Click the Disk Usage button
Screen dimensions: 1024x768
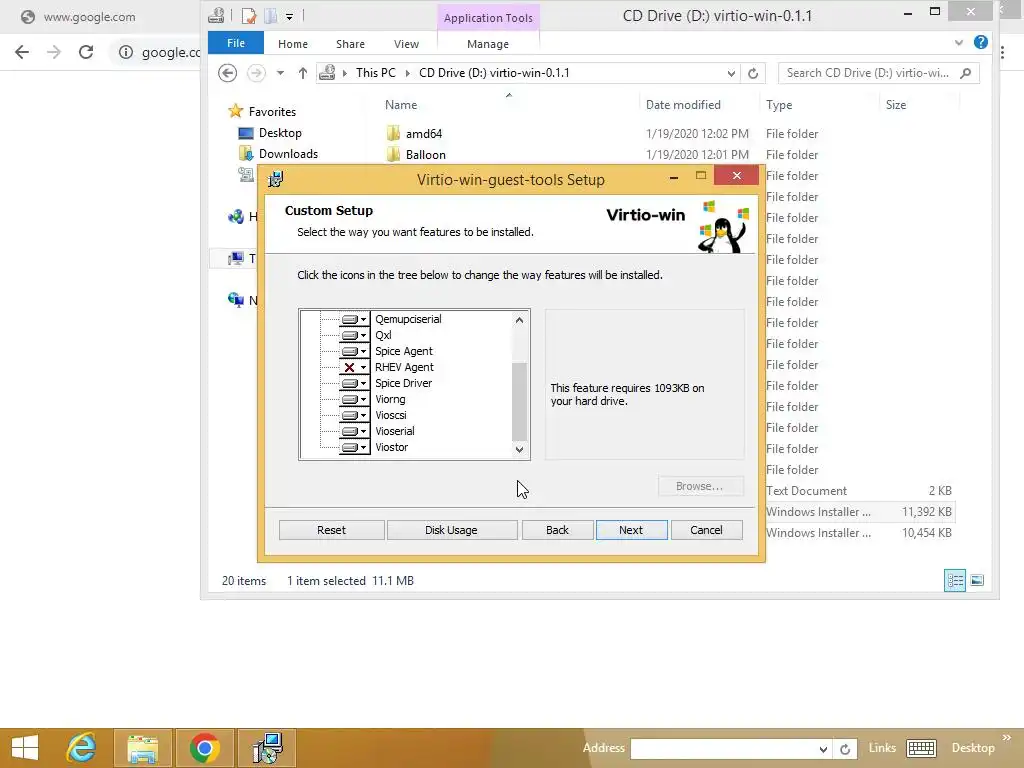coord(451,530)
